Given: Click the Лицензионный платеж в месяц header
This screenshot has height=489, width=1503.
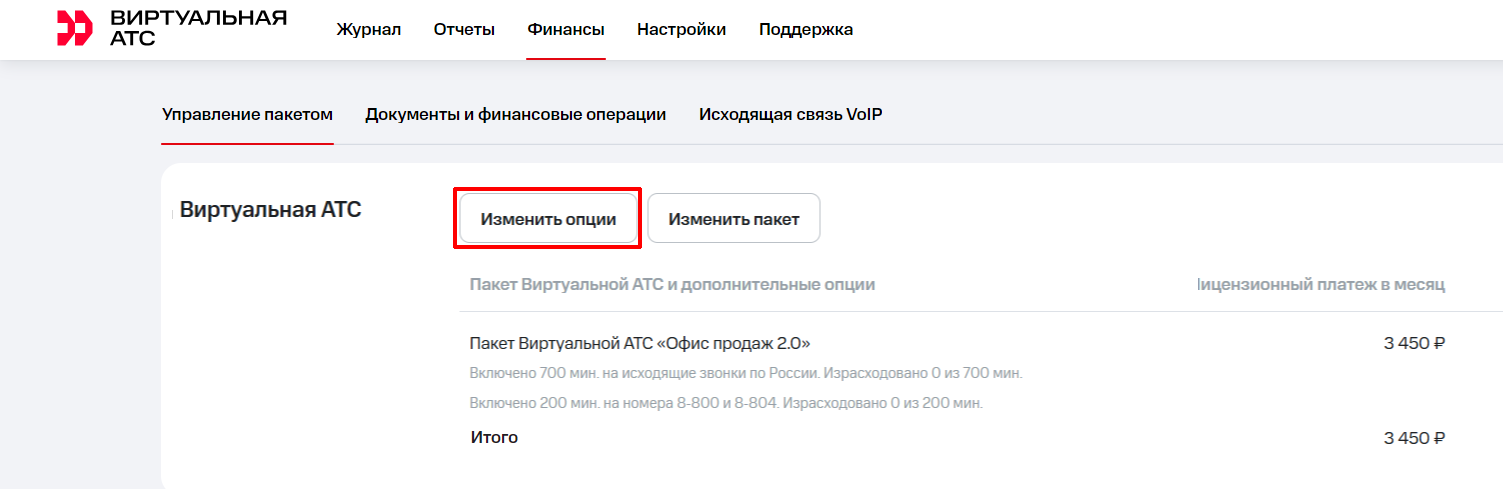Looking at the screenshot, I should pos(1322,285).
